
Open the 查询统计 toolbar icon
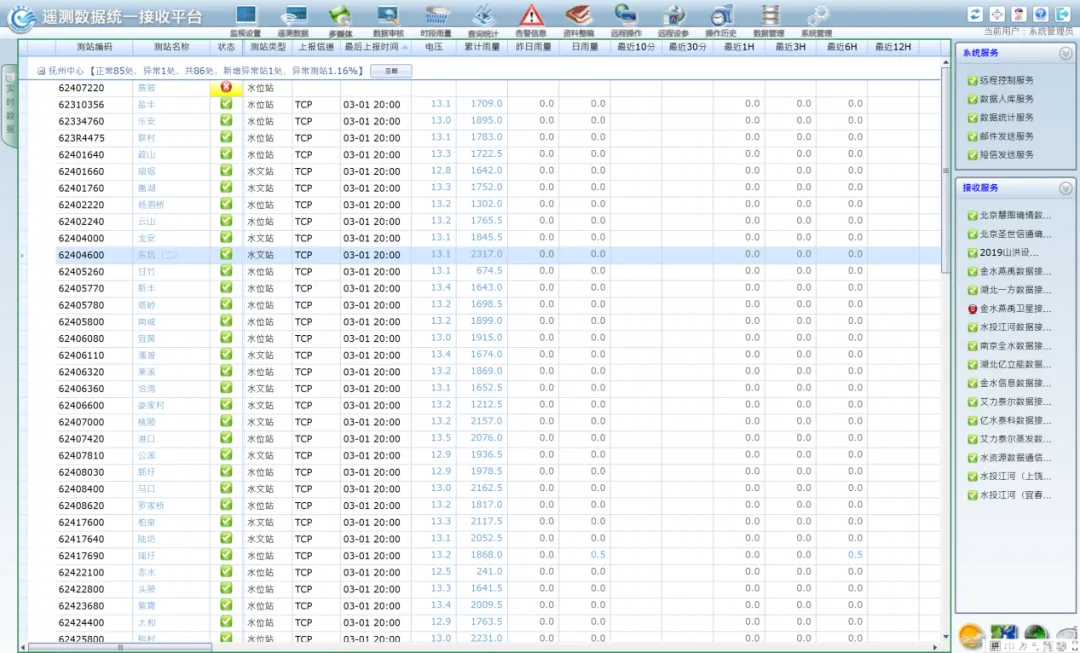tap(484, 15)
